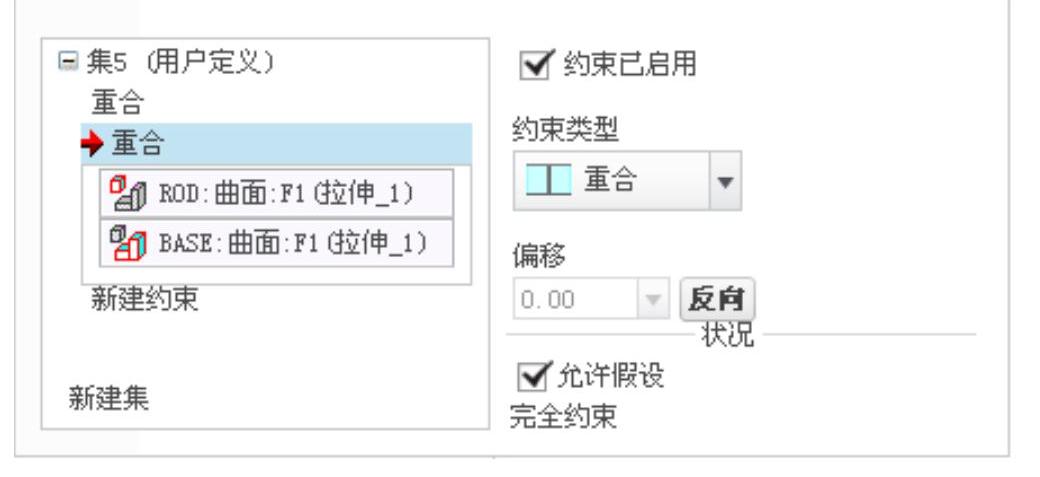Image resolution: width=1040 pixels, height=477 pixels.
Task: Select the first 重合 constraint in list
Action: [x=117, y=103]
